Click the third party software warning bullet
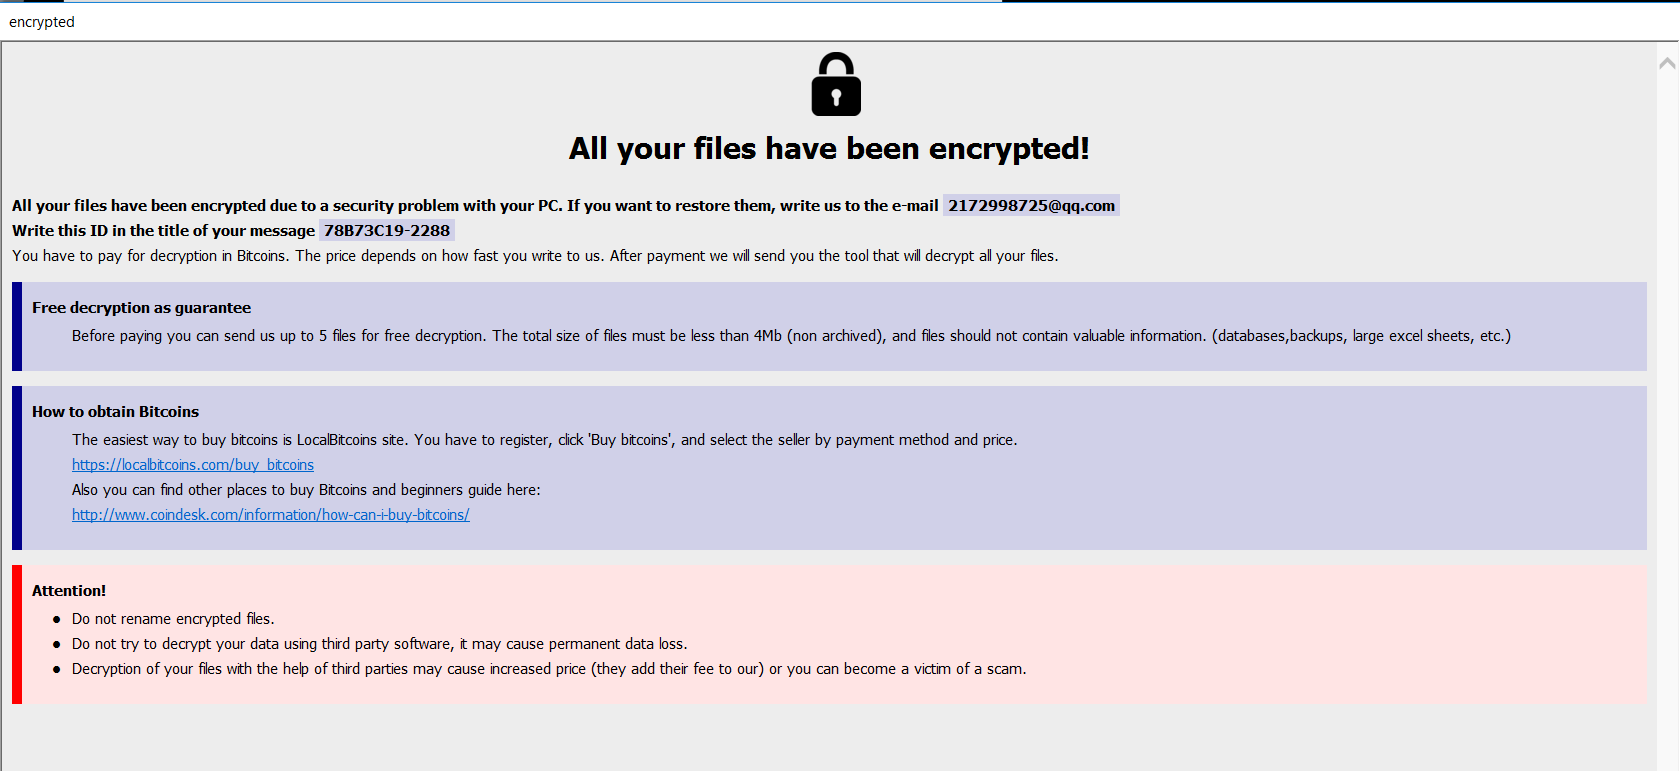1680x771 pixels. (x=379, y=644)
